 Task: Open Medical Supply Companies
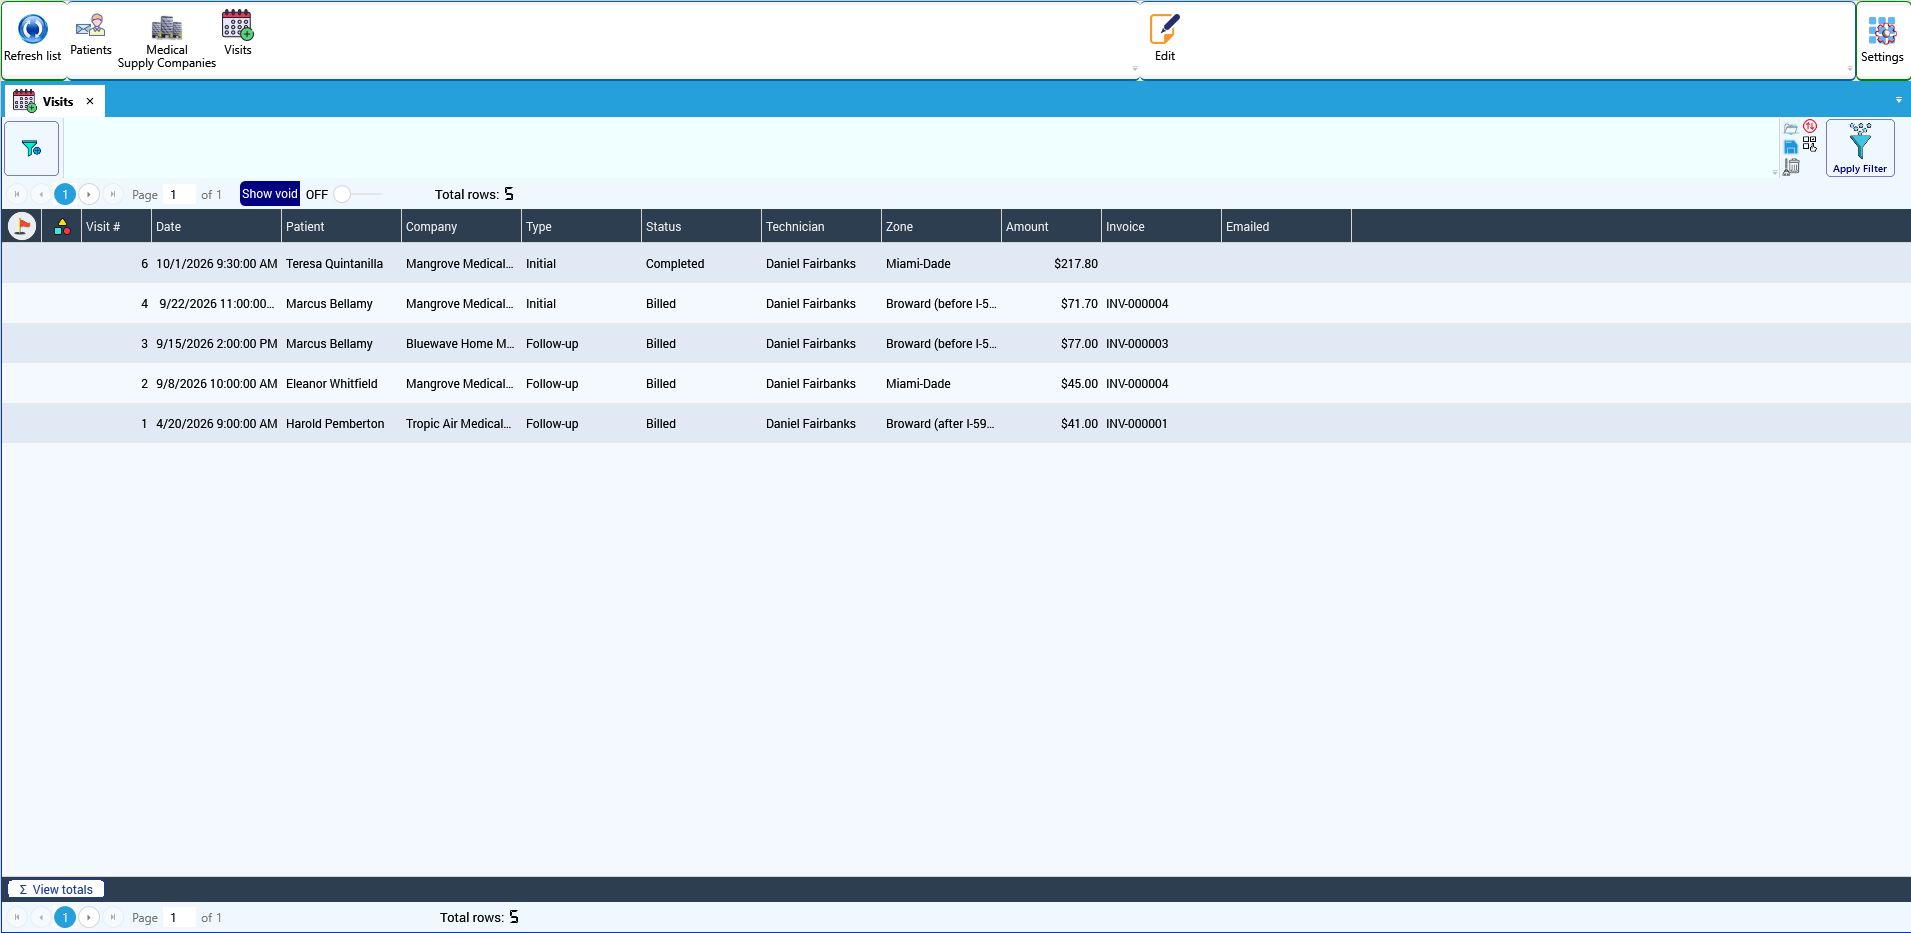pyautogui.click(x=166, y=41)
